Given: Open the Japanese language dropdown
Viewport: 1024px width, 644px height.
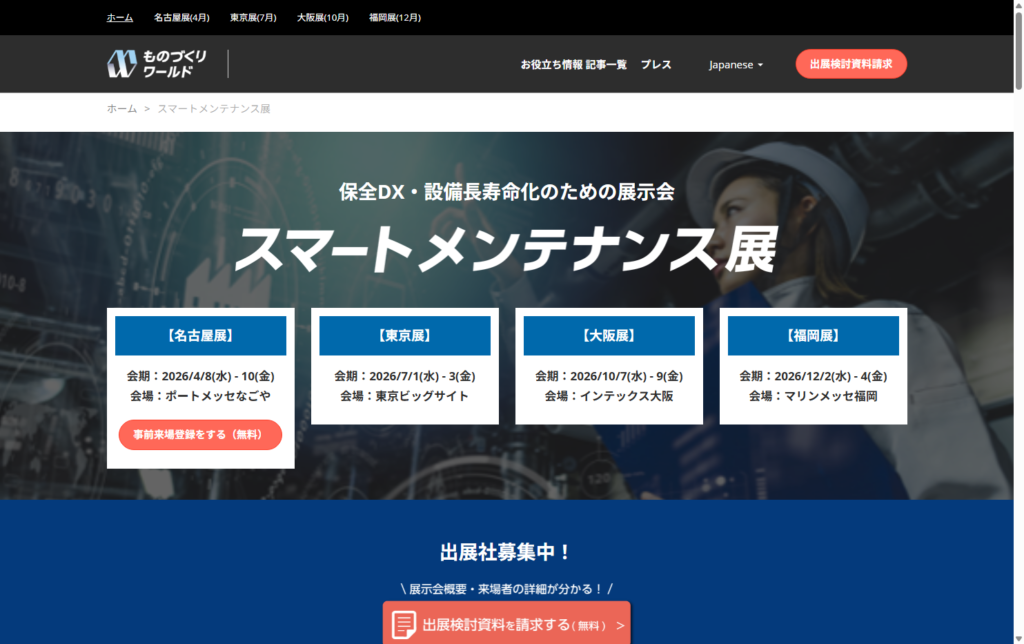Looking at the screenshot, I should click(x=736, y=64).
